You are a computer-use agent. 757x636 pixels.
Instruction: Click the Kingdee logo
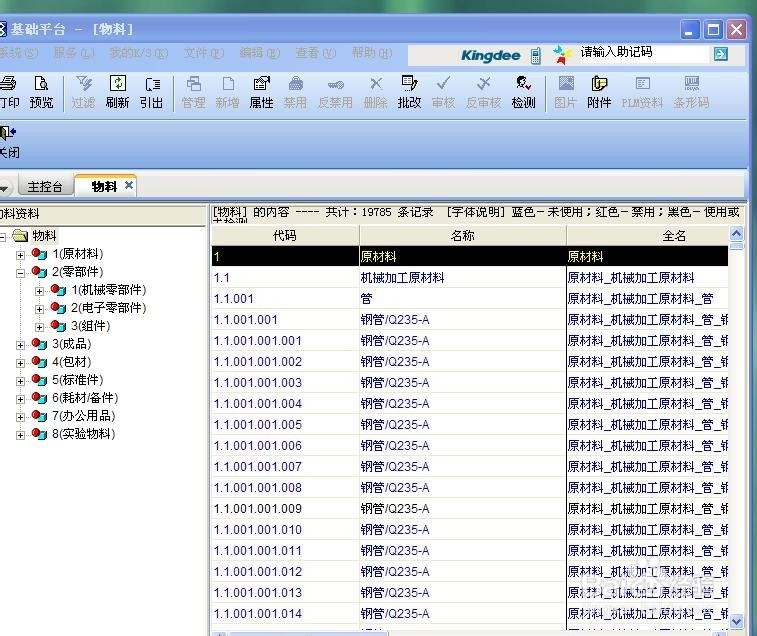(x=491, y=56)
